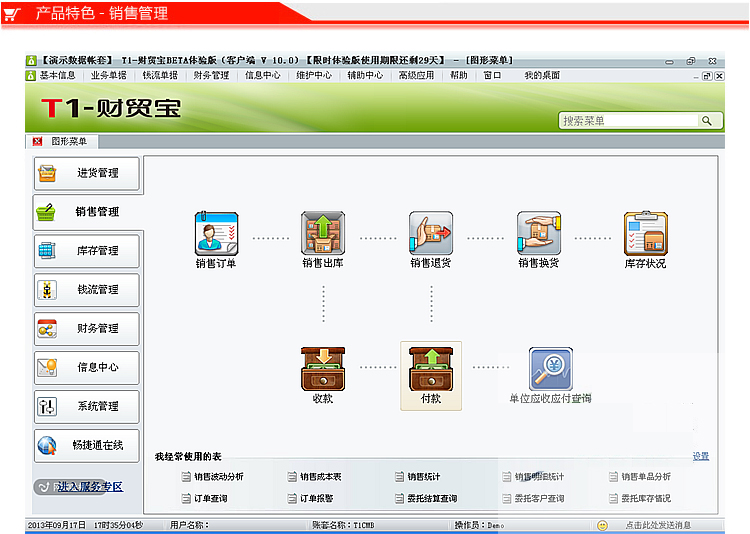Screen dimensions: 750x534
Task: Click the smiley face icon in status bar
Action: click(602, 525)
